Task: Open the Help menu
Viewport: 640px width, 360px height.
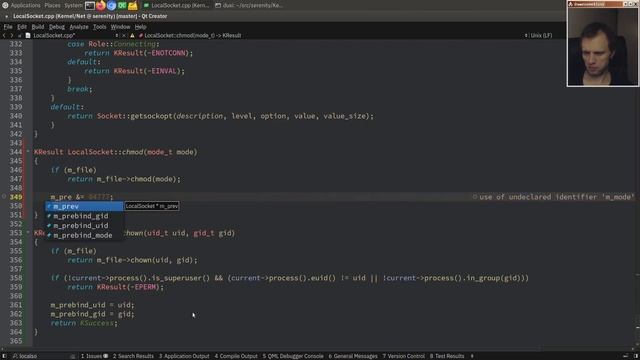Action: [140, 27]
